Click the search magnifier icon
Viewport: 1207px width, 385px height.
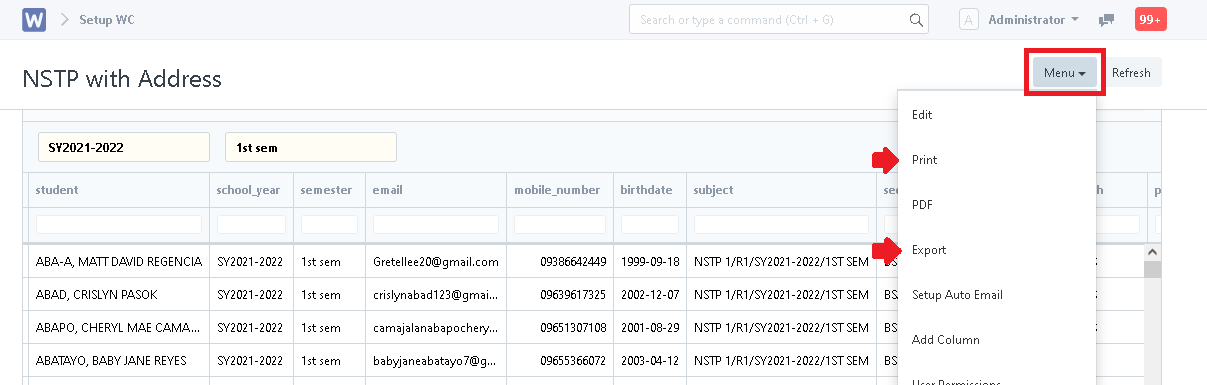pyautogui.click(x=915, y=19)
